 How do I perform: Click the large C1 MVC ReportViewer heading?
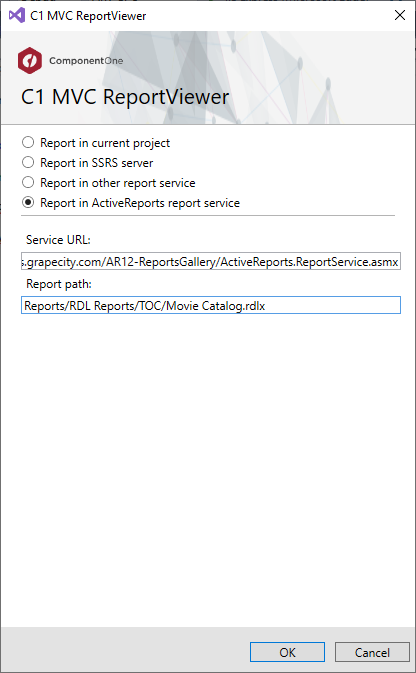point(125,97)
